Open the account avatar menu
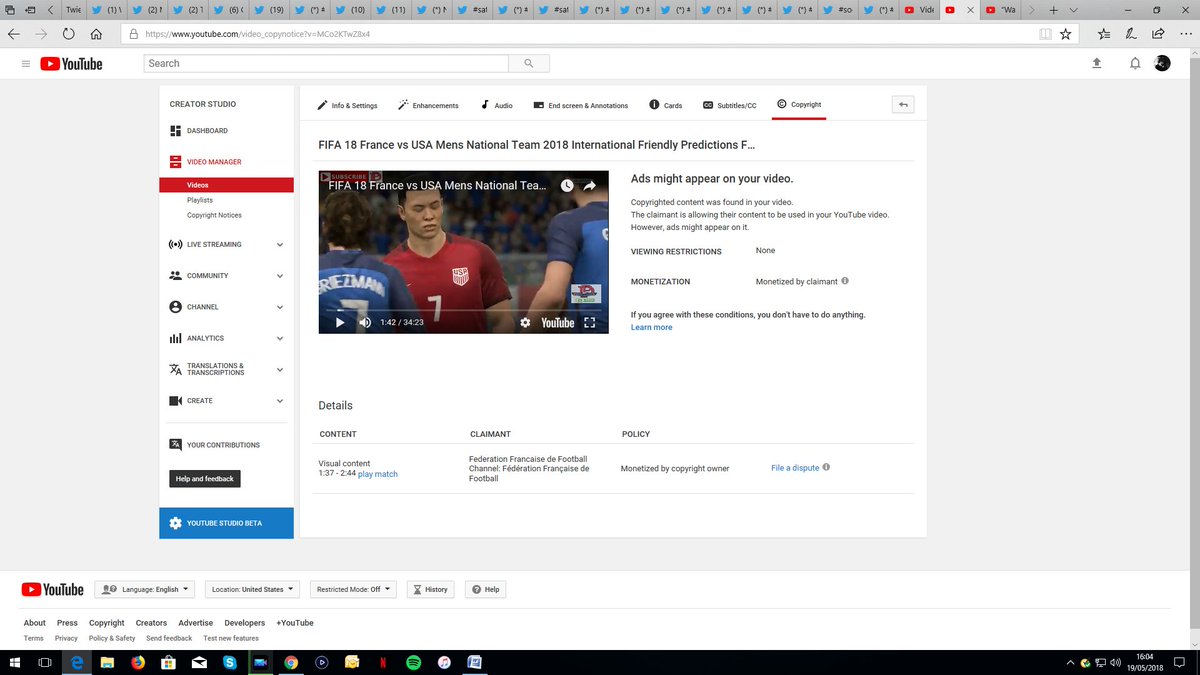 point(1162,63)
